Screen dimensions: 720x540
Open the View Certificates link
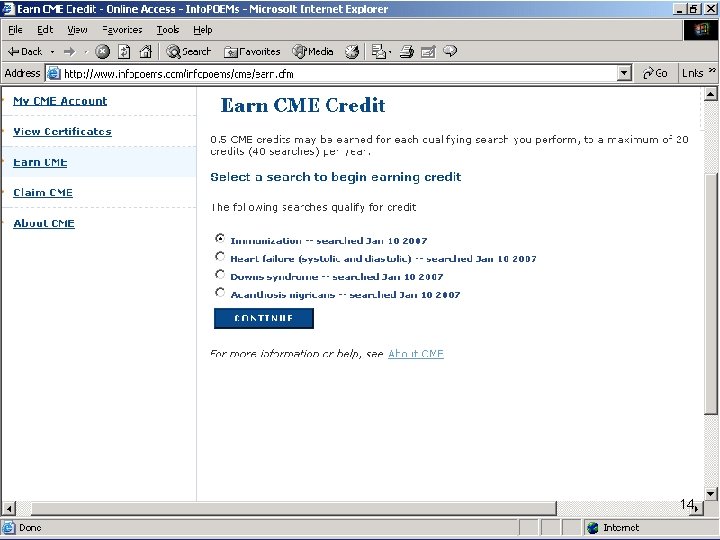click(x=62, y=132)
